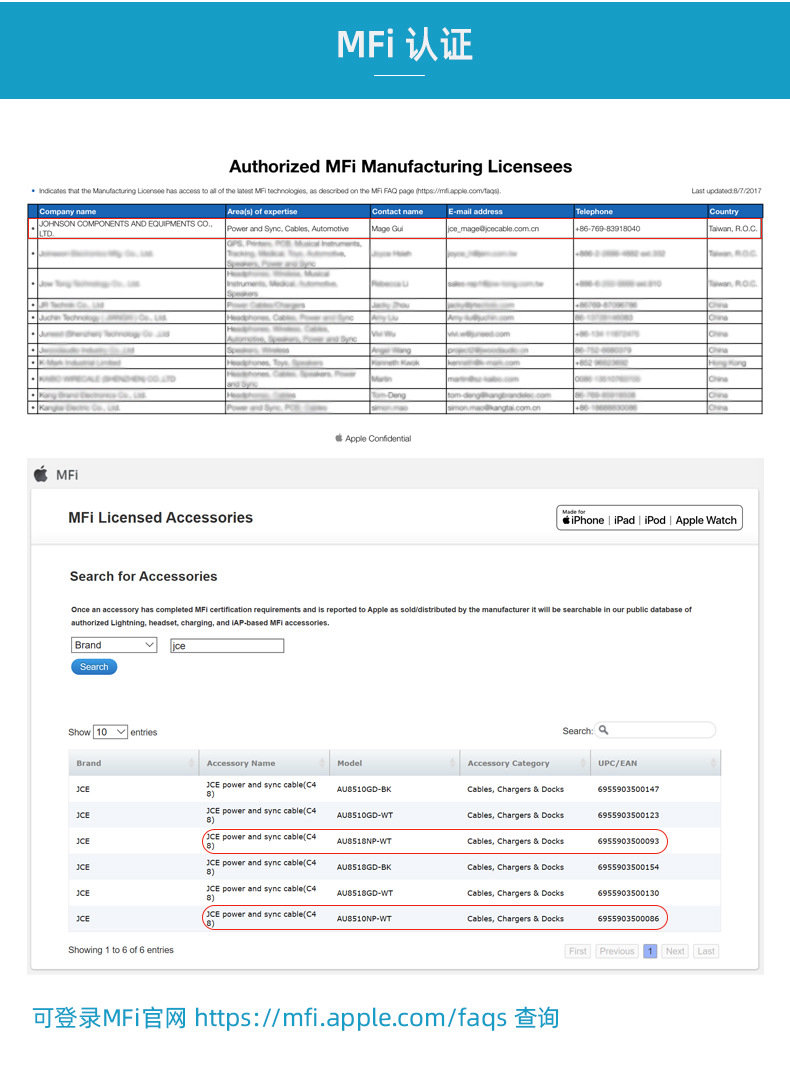This screenshot has width=790, height=1082.
Task: Click the Showing 1 to 6 of 6 entries text
Action: [x=121, y=950]
